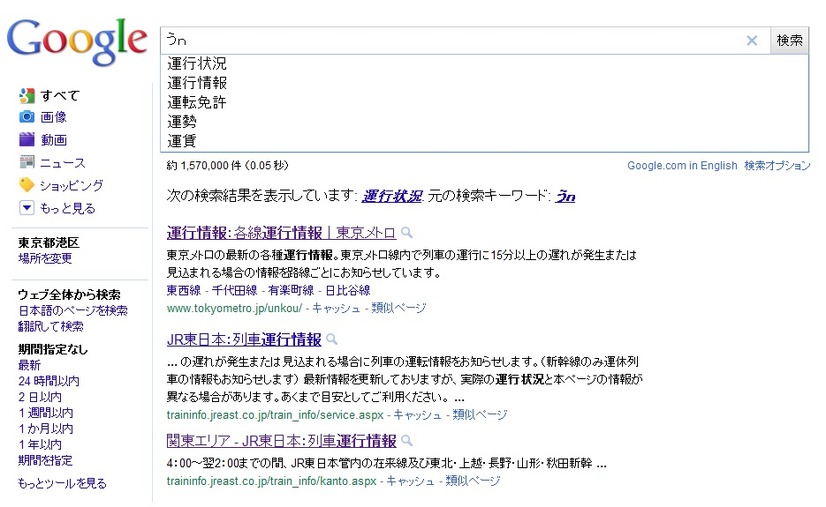This screenshot has width=826, height=507.
Task: Click 類似ページ for tokyometro.jp result
Action: 399,308
